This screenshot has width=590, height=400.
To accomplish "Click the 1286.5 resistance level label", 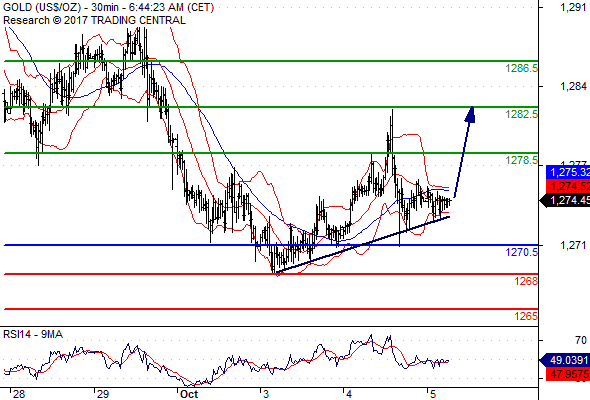I will click(522, 68).
